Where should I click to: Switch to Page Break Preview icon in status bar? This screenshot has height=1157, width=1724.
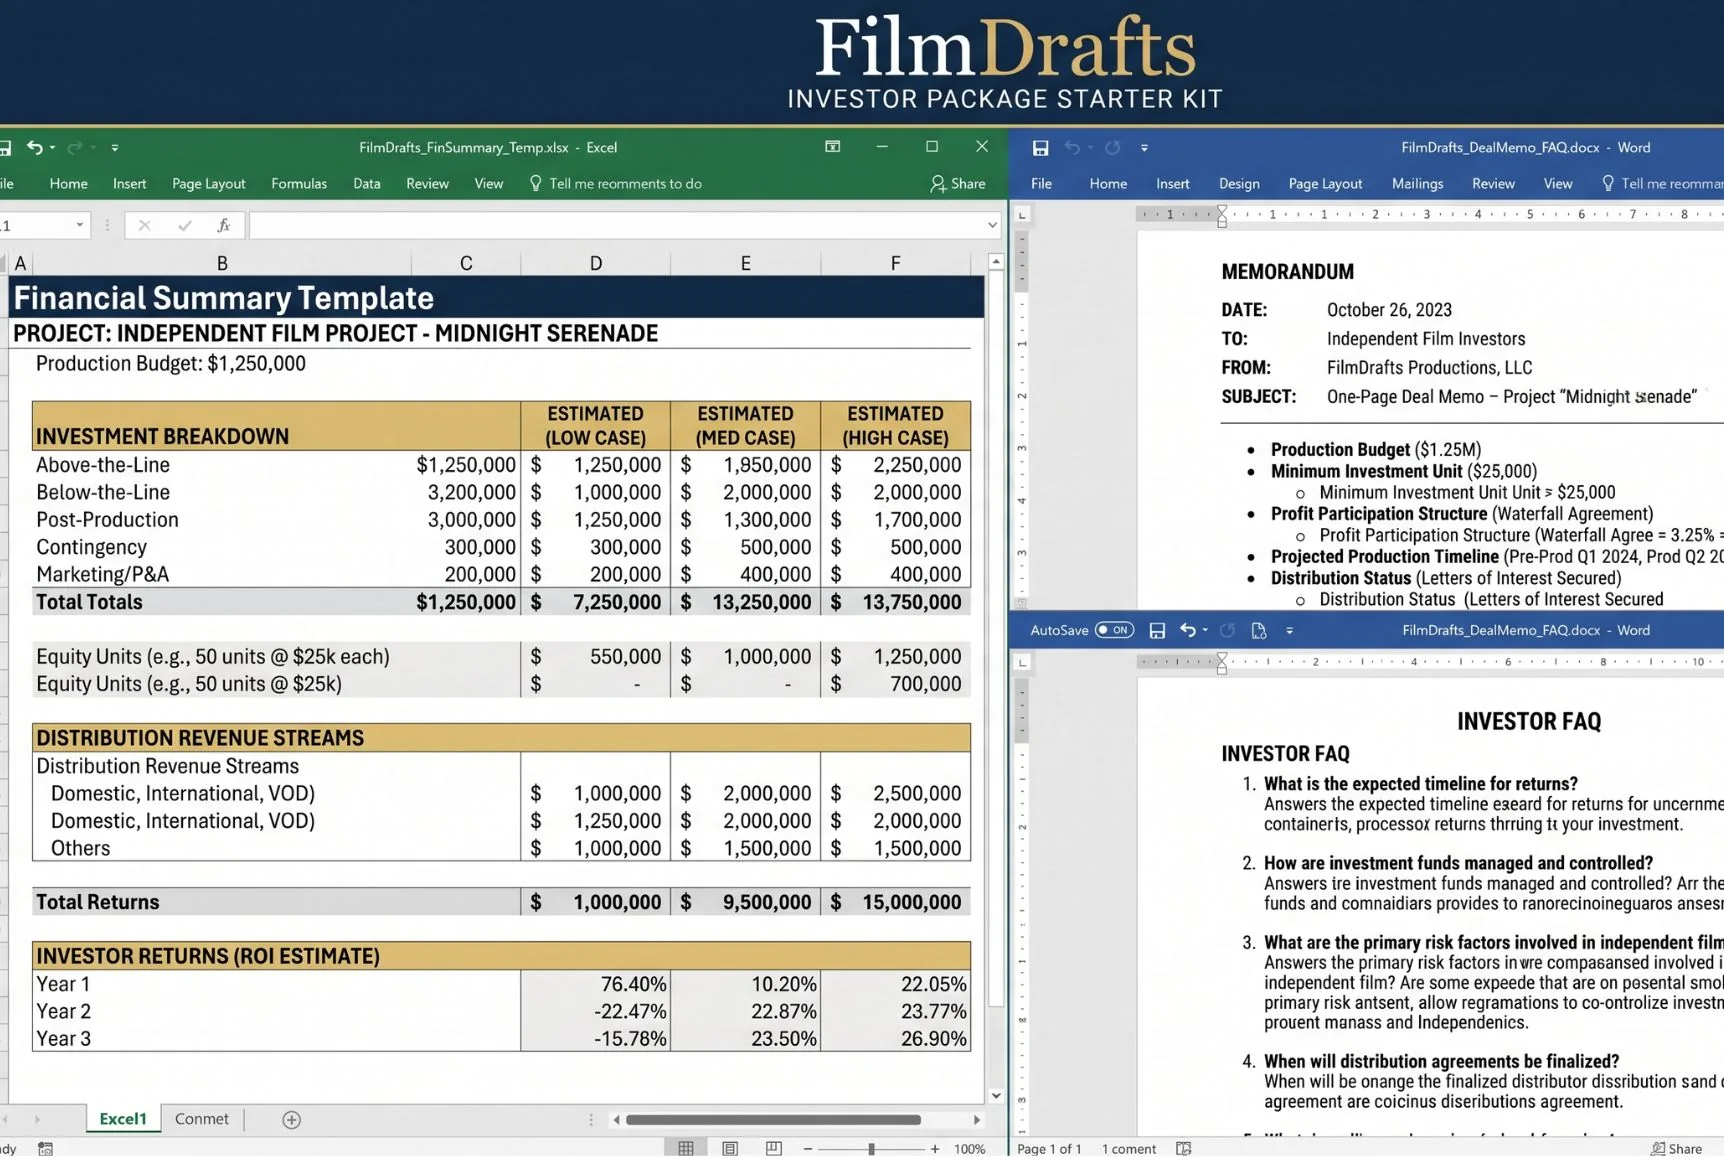point(774,1148)
